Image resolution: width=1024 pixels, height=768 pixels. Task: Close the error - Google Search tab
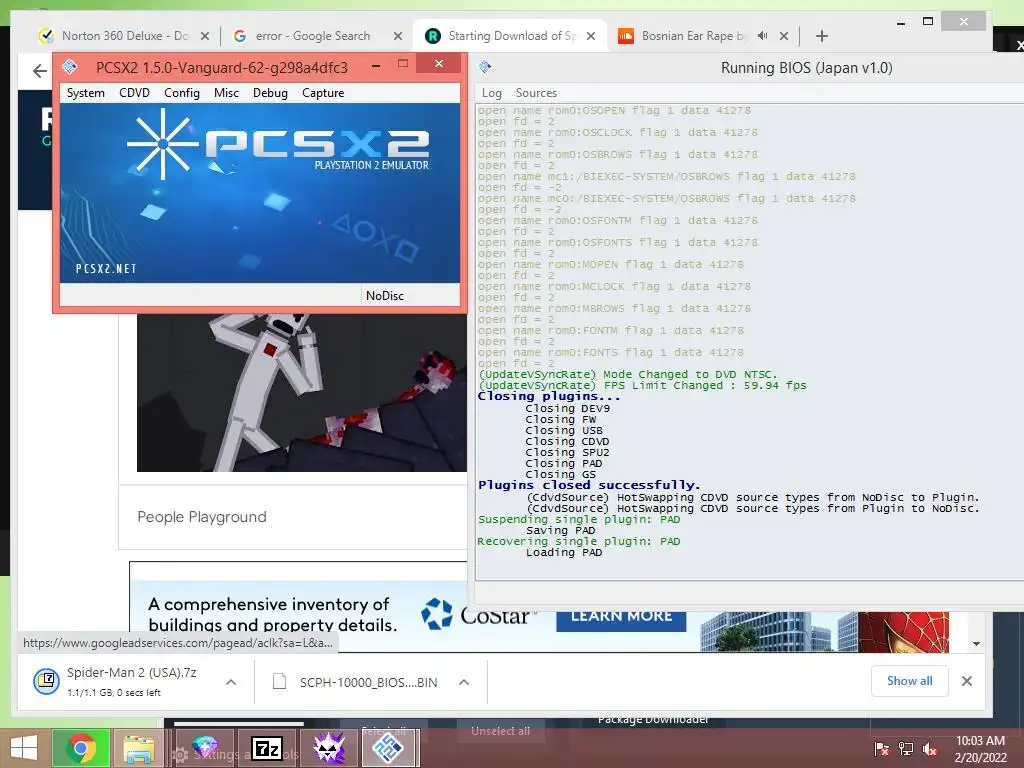point(398,36)
